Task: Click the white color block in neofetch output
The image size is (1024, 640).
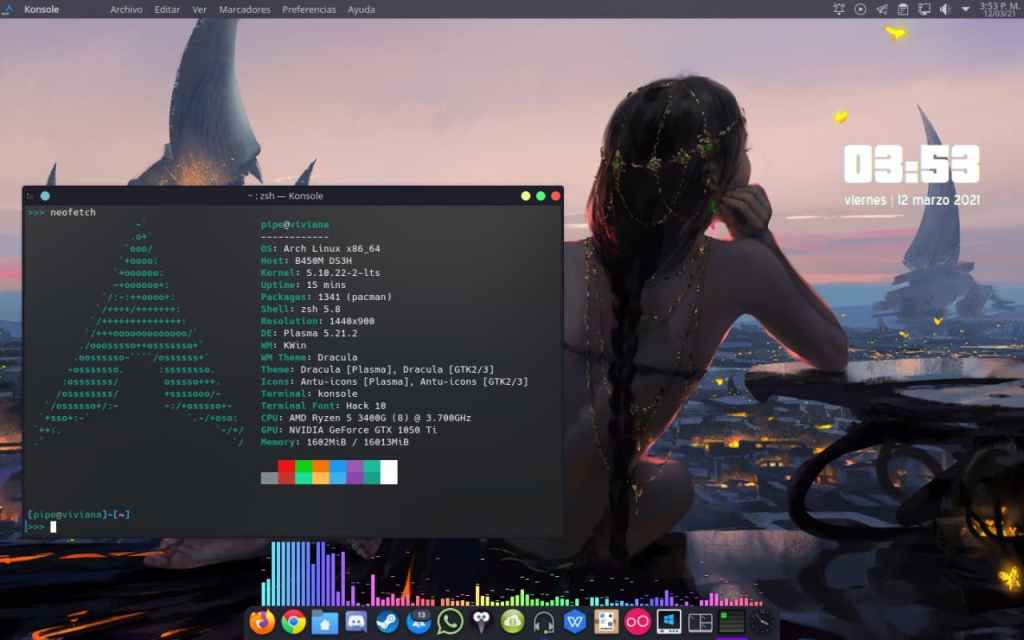Action: pos(388,472)
